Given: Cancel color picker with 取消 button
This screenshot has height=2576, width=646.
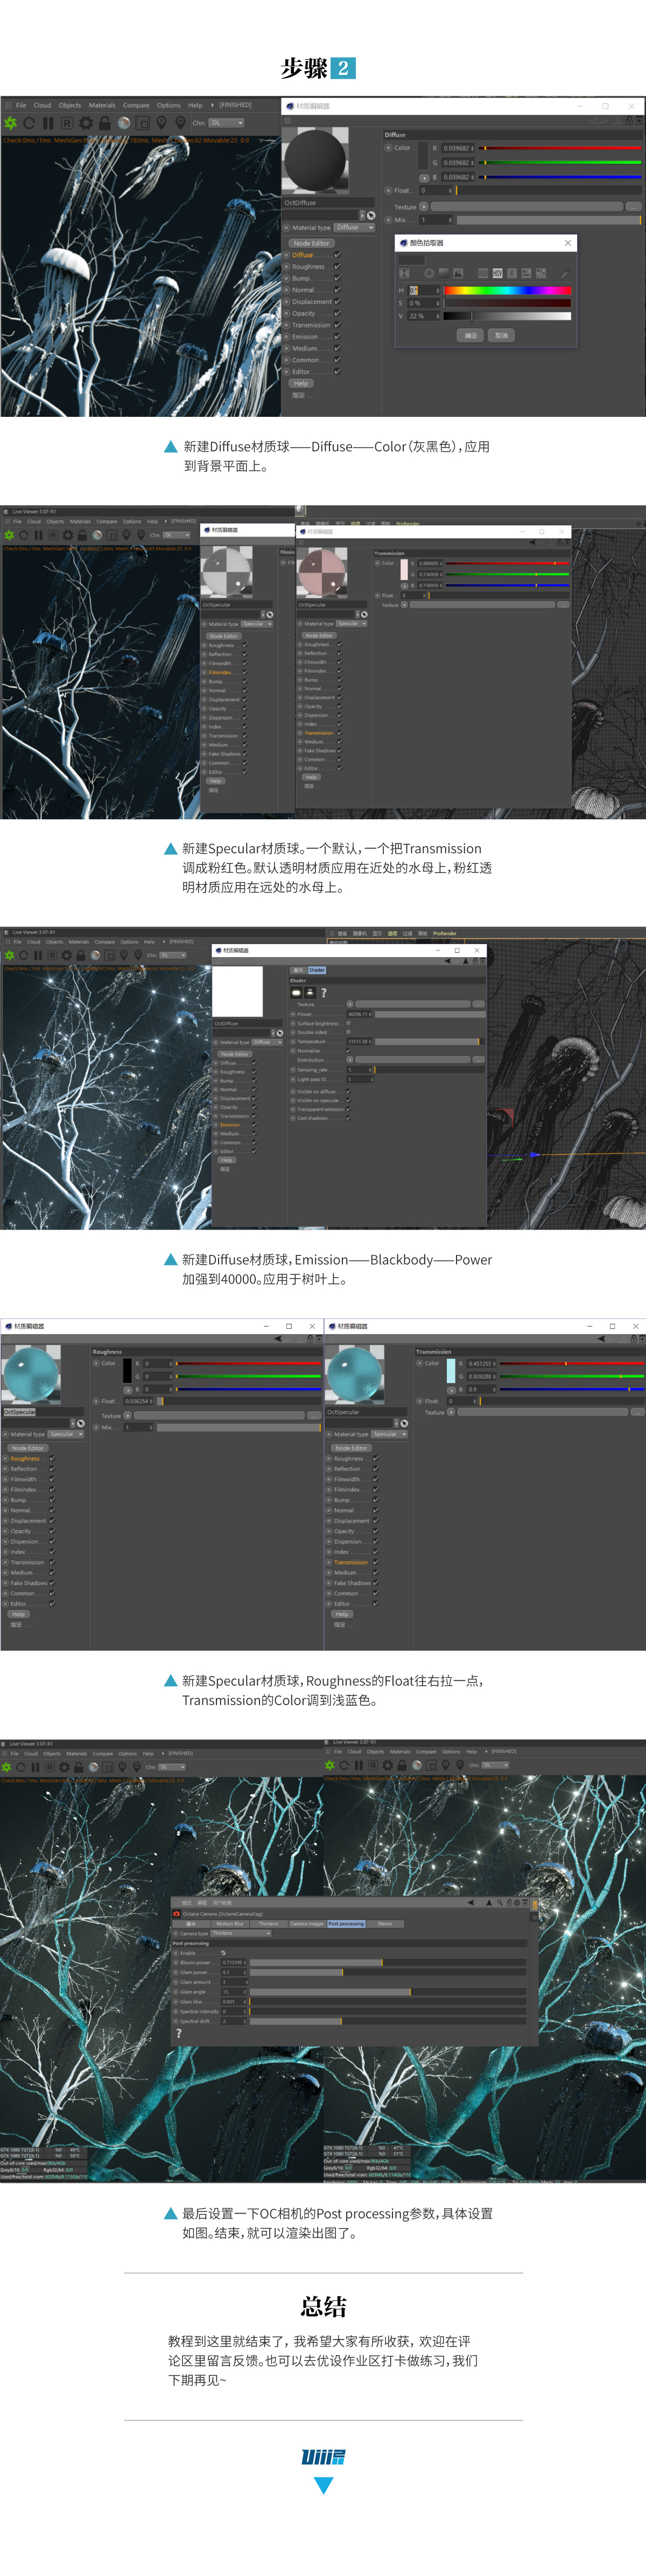Looking at the screenshot, I should 502,335.
